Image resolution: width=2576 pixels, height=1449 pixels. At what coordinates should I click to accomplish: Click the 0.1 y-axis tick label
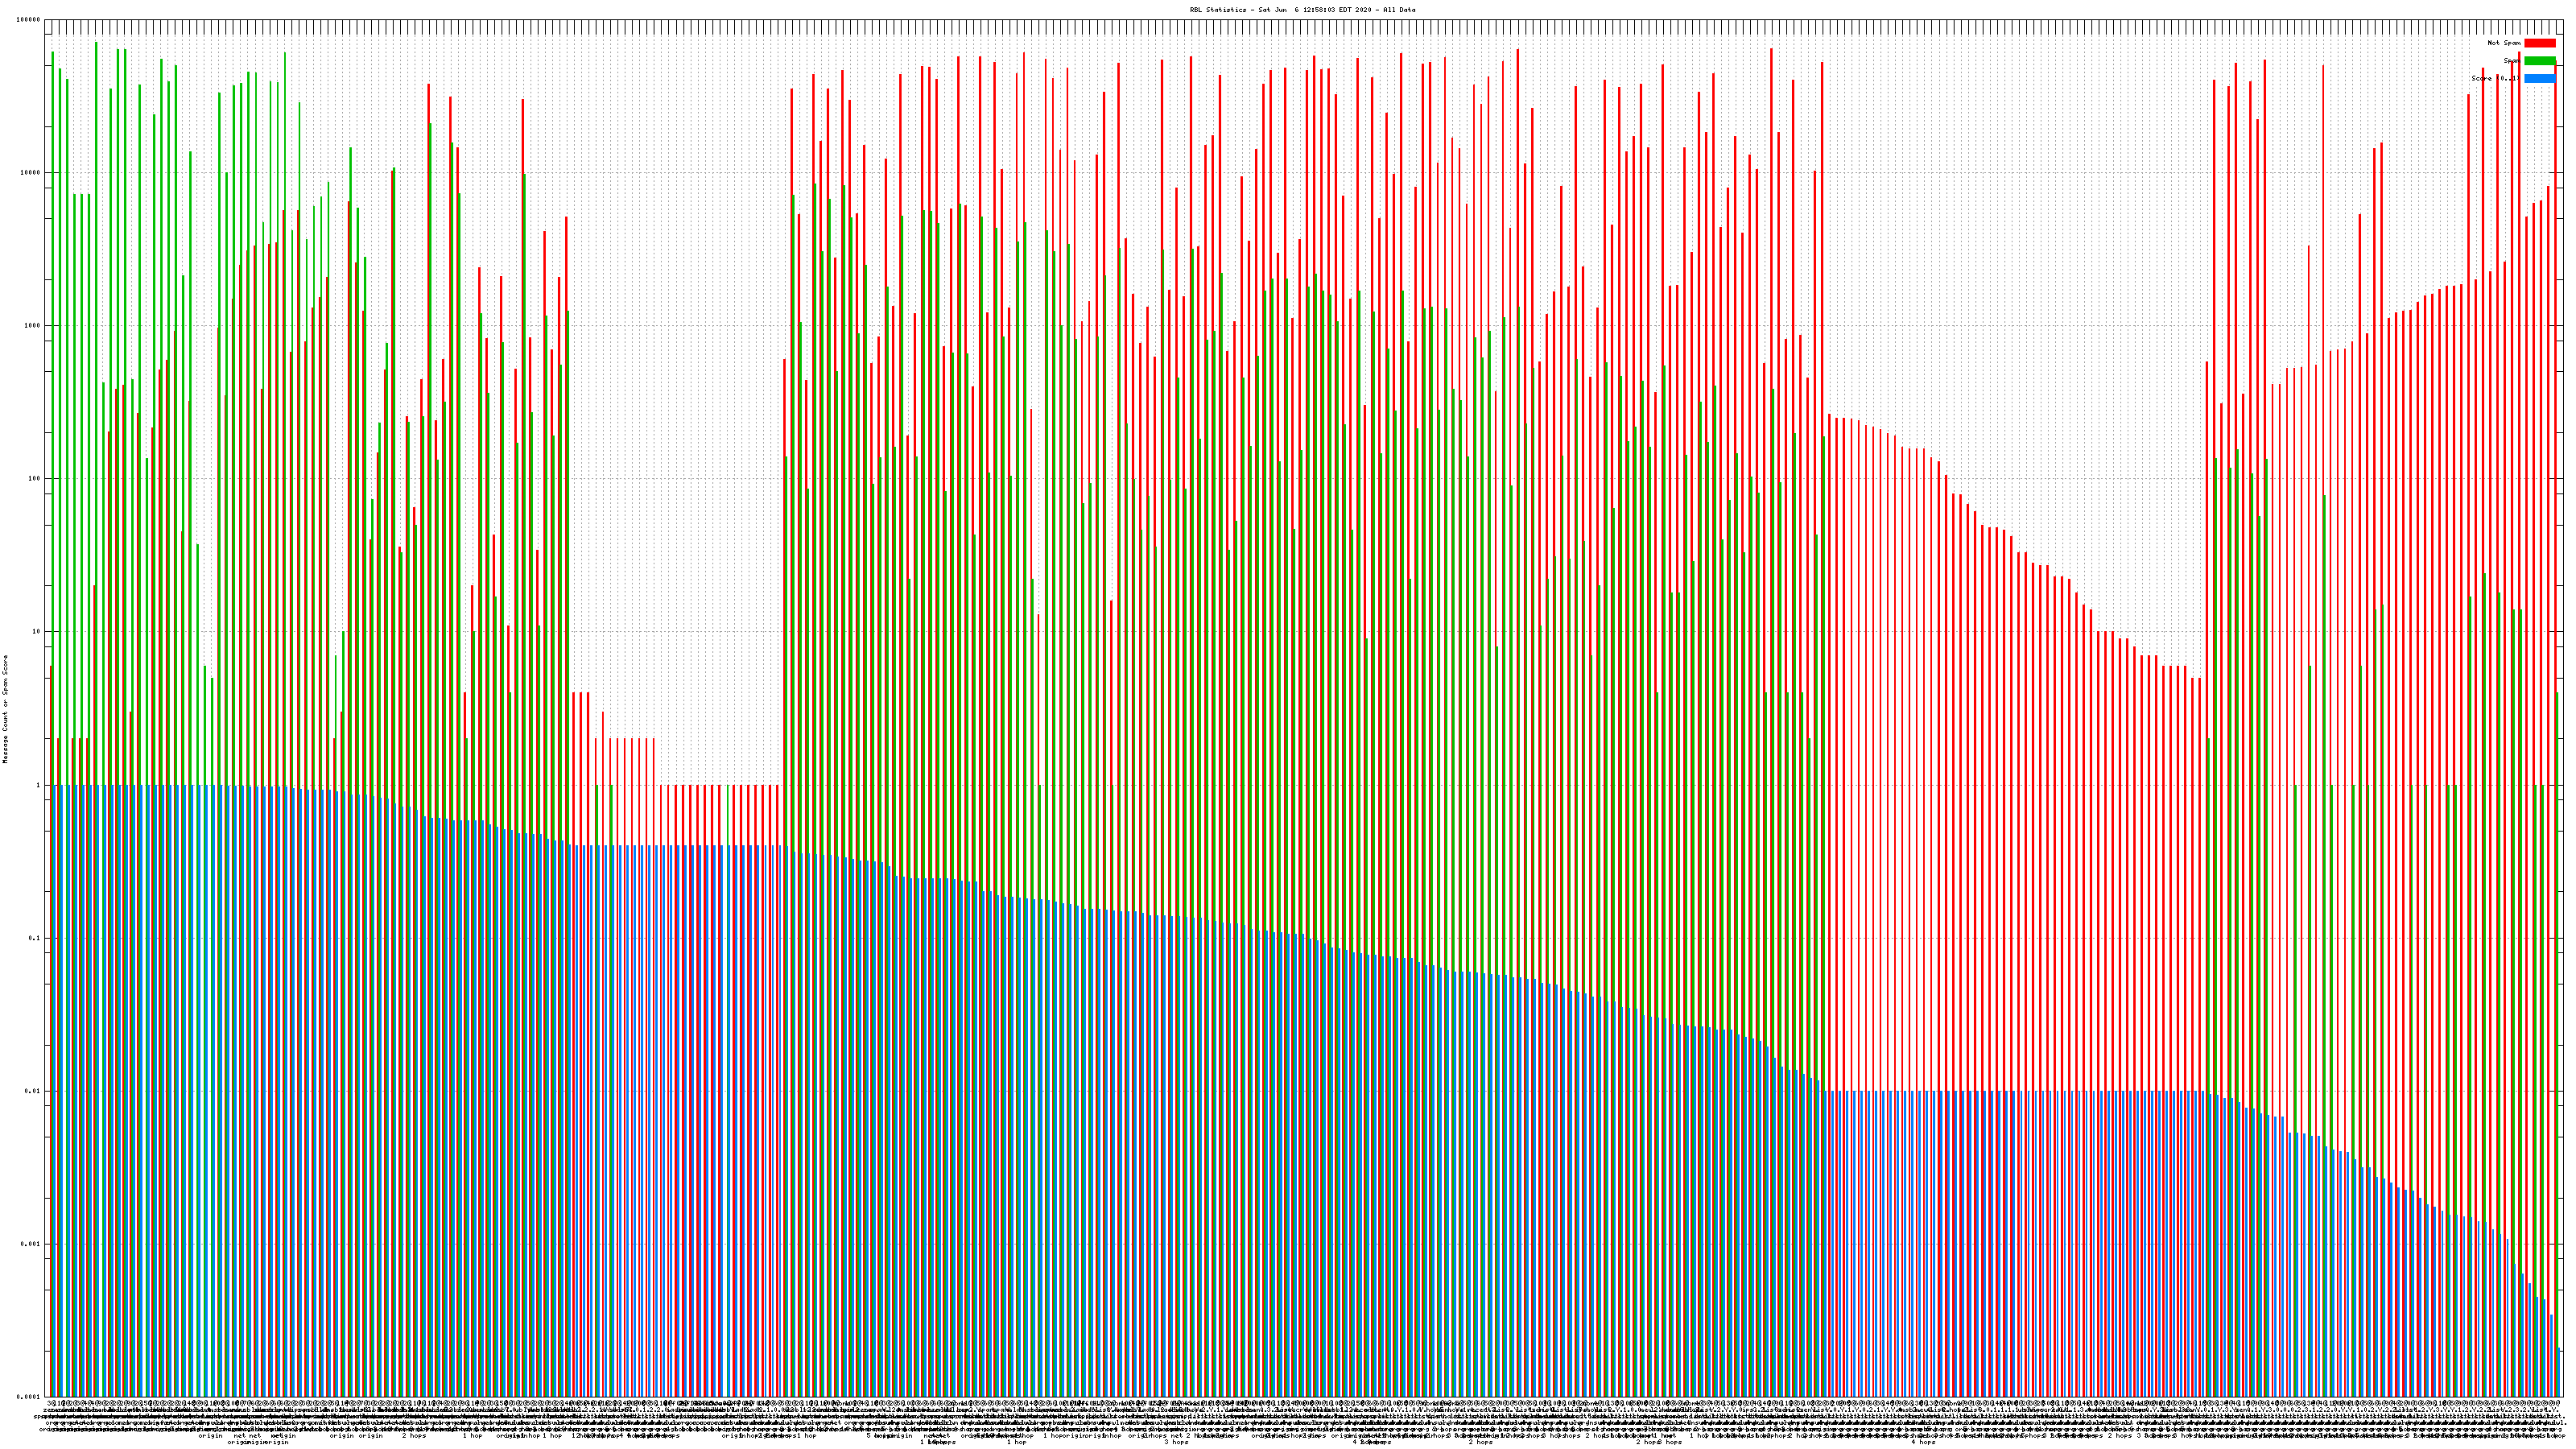(x=36, y=938)
